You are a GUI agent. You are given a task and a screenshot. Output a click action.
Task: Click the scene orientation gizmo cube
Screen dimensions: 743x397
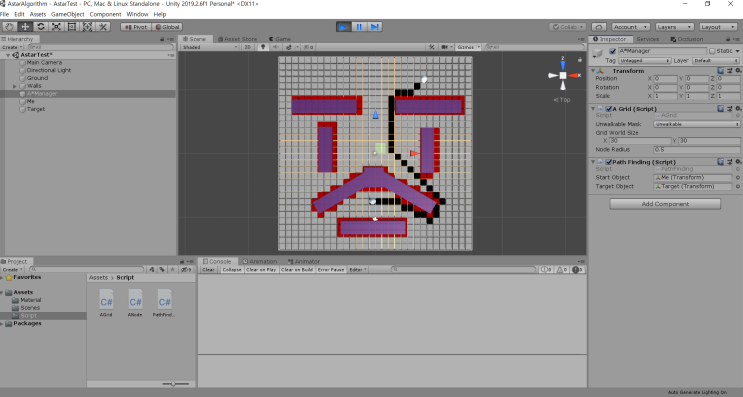(562, 75)
